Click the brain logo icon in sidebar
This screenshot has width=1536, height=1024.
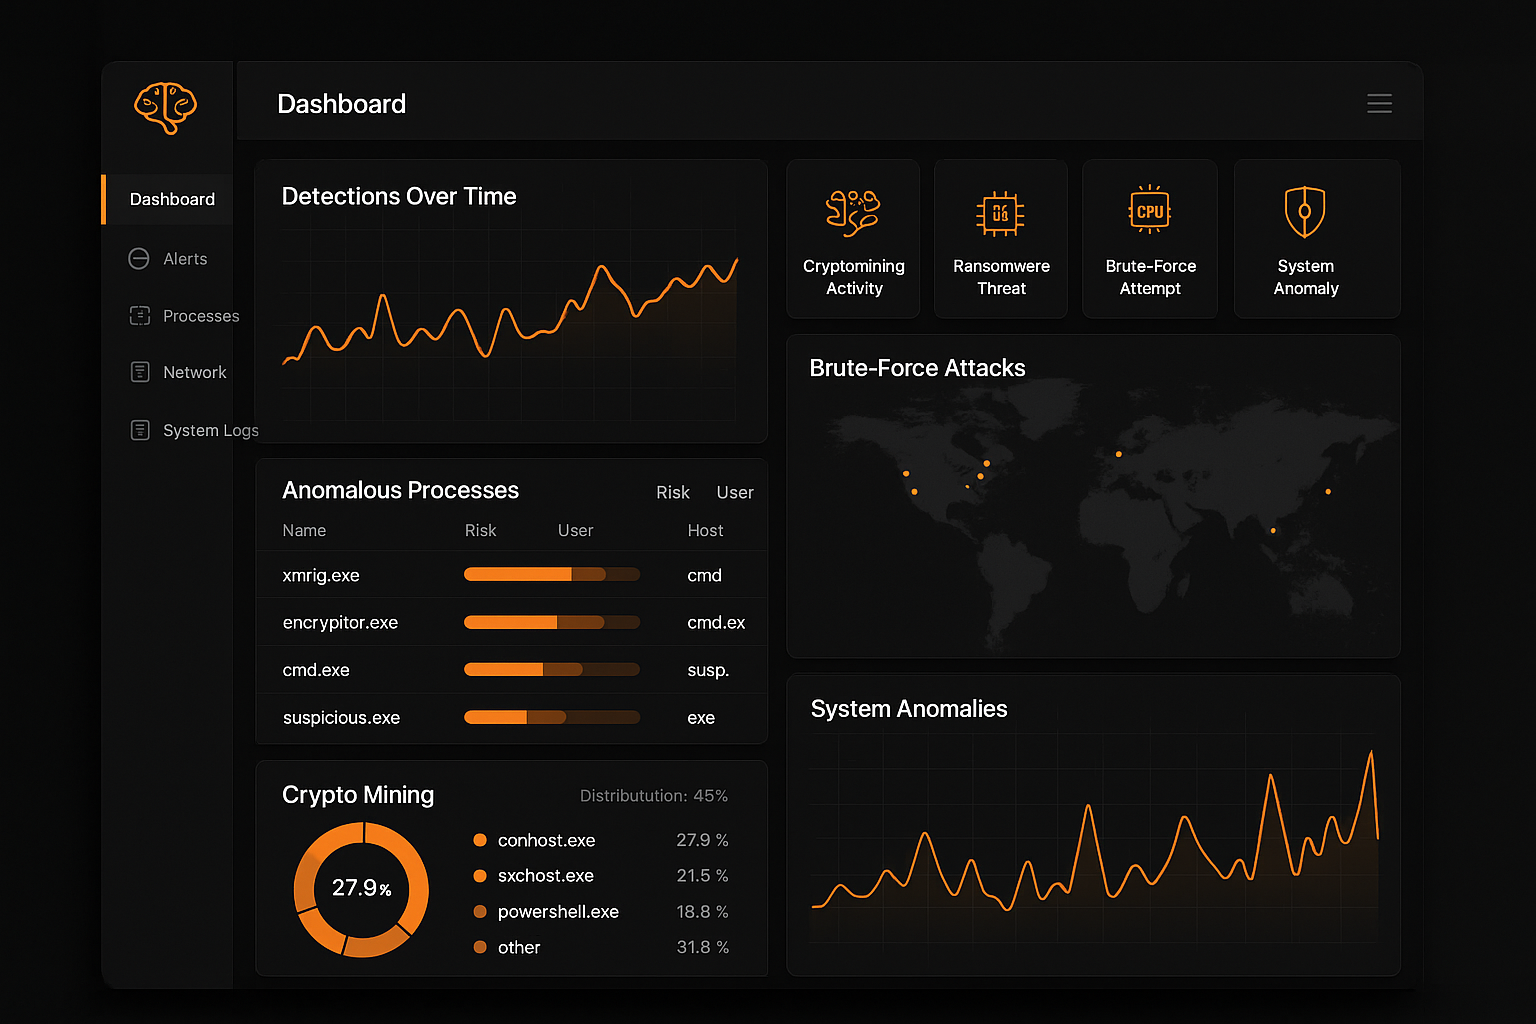(165, 108)
